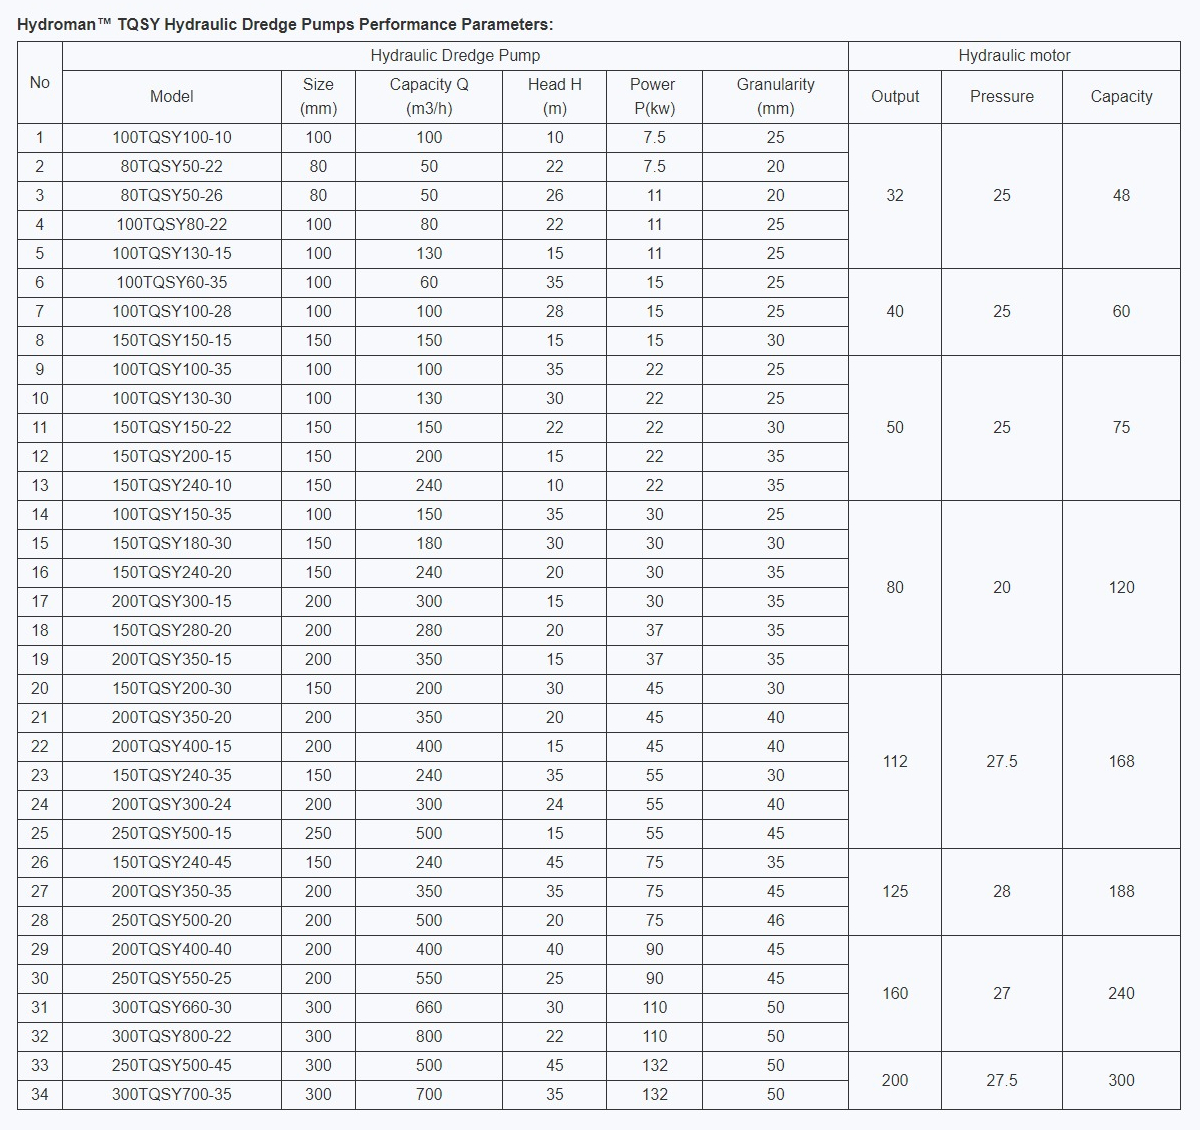Click the 'Granularity (mm)' column header
The image size is (1200, 1130).
775,97
